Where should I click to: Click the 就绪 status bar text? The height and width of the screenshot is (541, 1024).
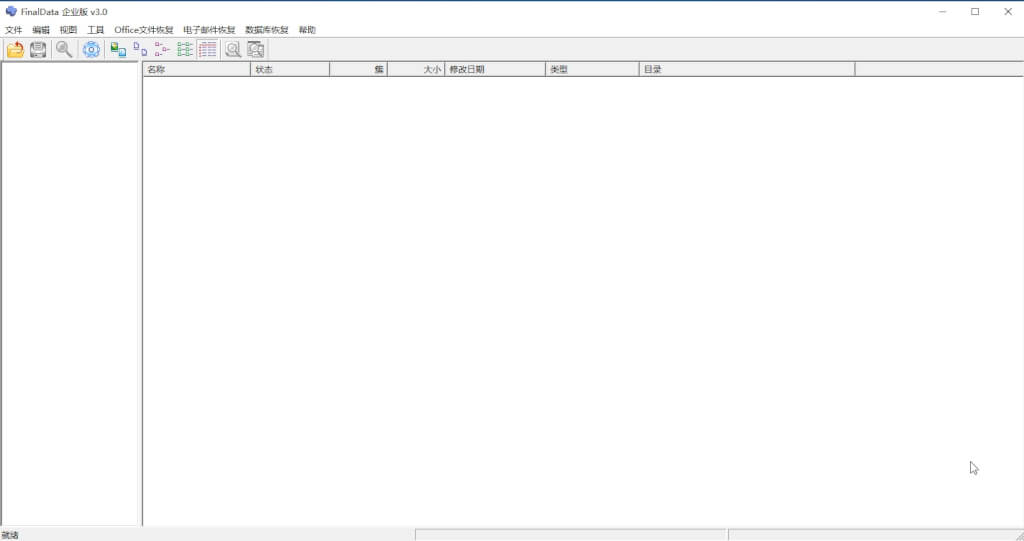coord(10,535)
